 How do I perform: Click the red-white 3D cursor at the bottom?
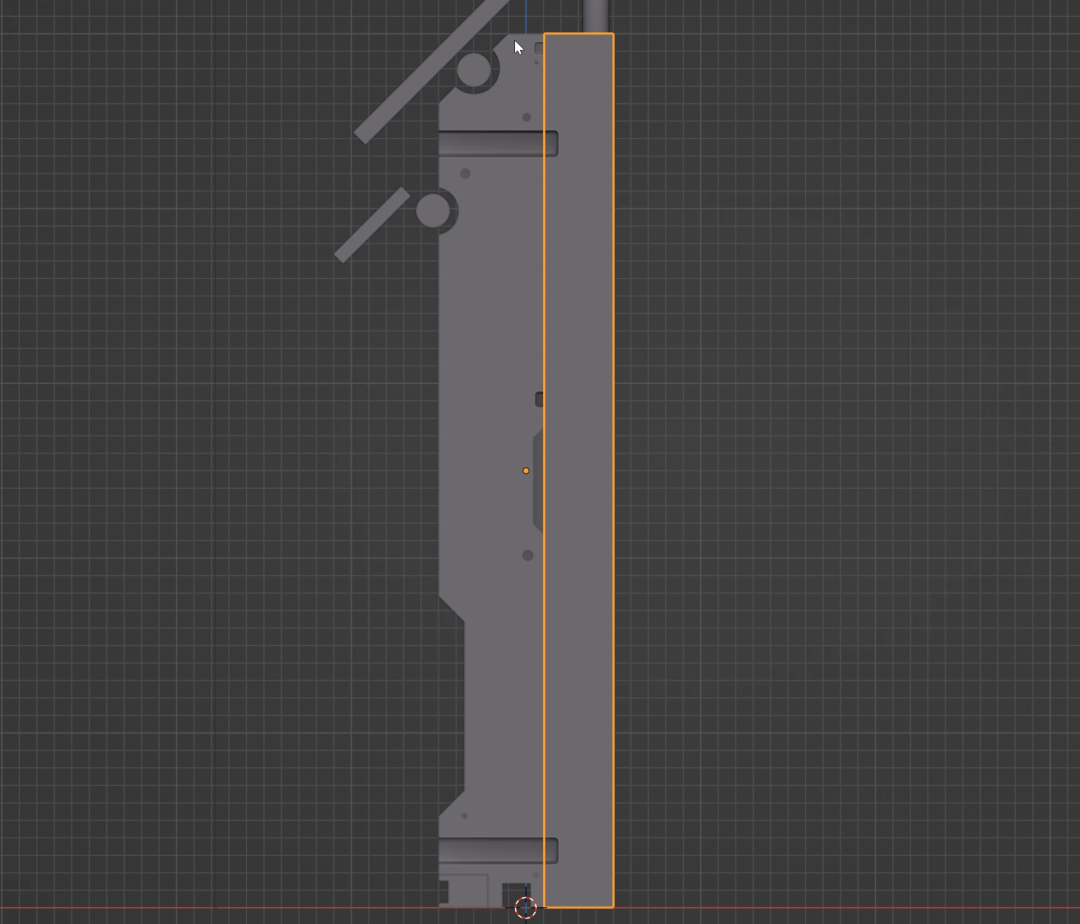click(x=526, y=907)
